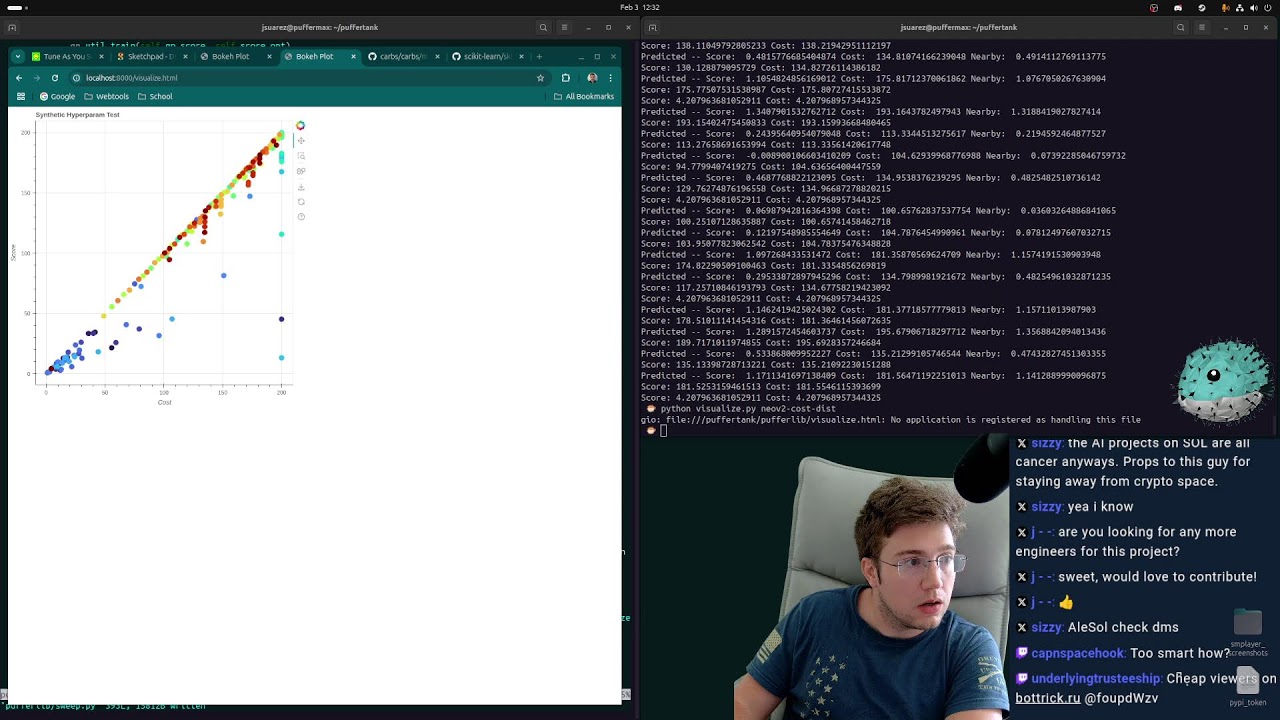This screenshot has height=720, width=1280.
Task: Bookmark this page with the star icon
Action: click(x=540, y=78)
